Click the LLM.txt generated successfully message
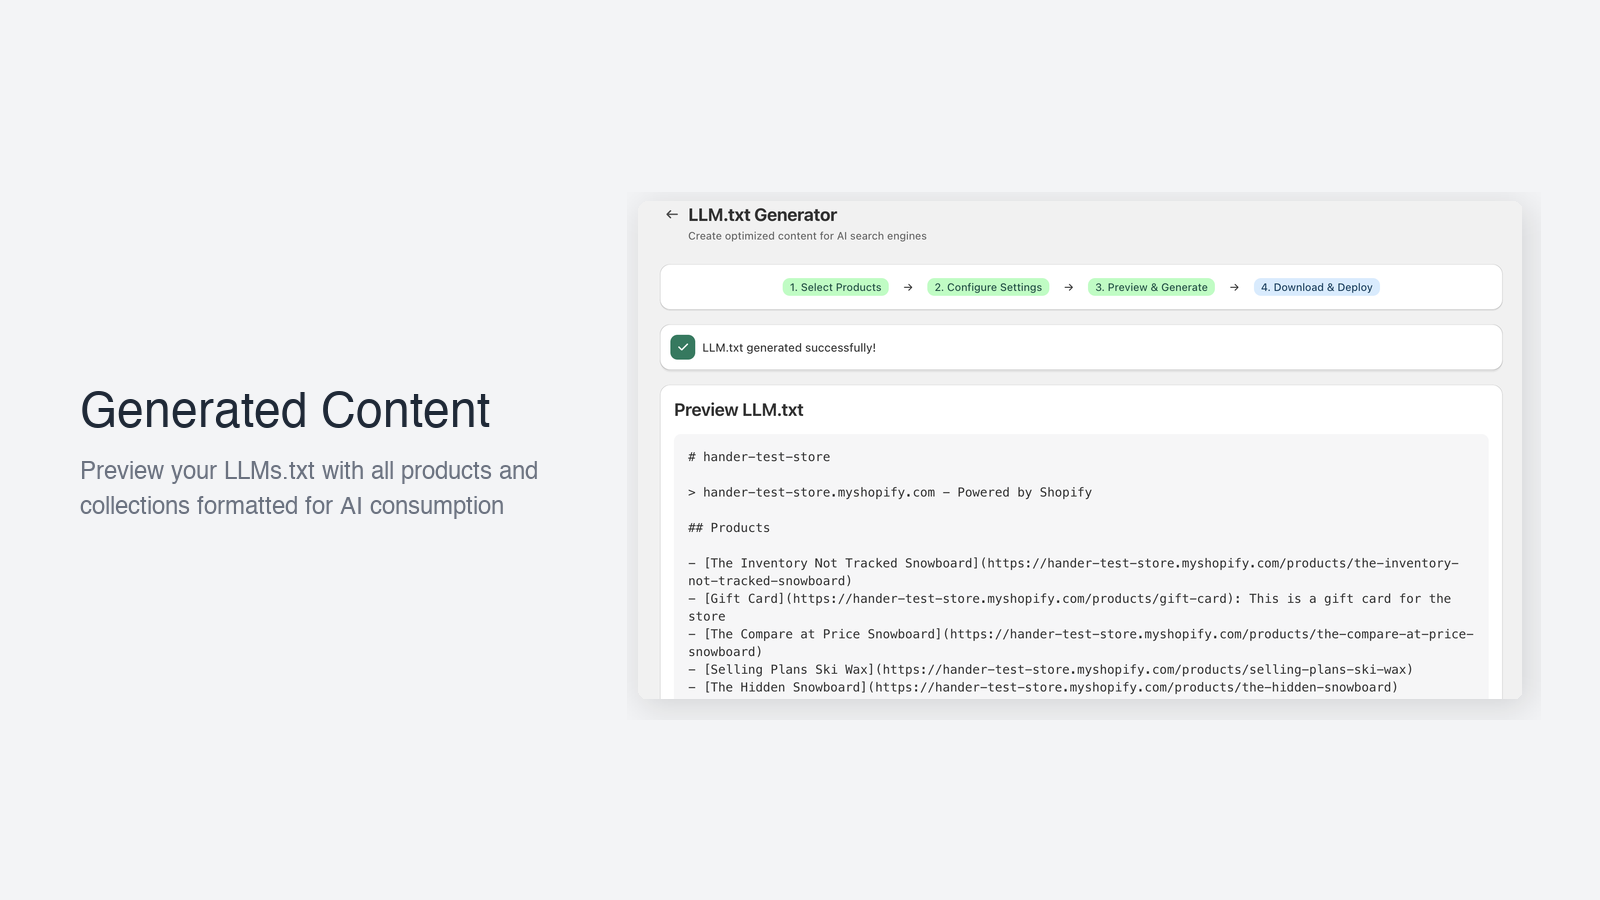Image resolution: width=1600 pixels, height=900 pixels. [x=788, y=347]
